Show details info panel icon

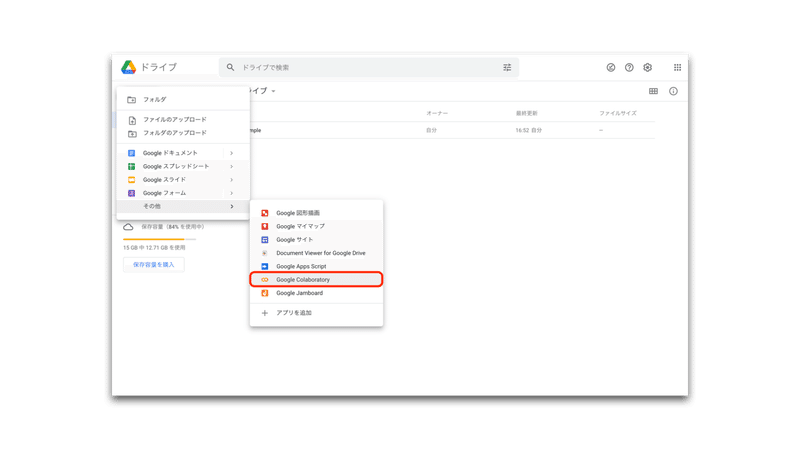tap(673, 91)
